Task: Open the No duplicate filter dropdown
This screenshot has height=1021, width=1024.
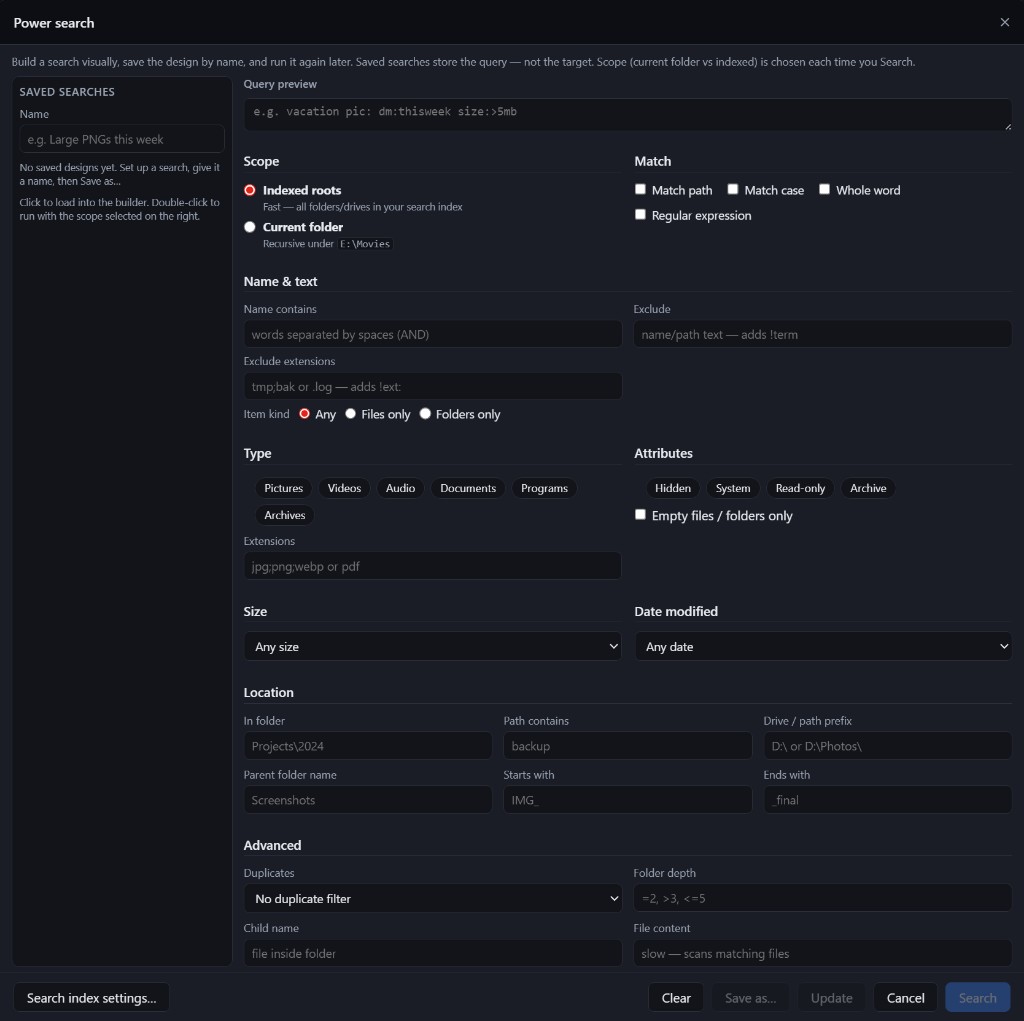Action: coord(432,898)
